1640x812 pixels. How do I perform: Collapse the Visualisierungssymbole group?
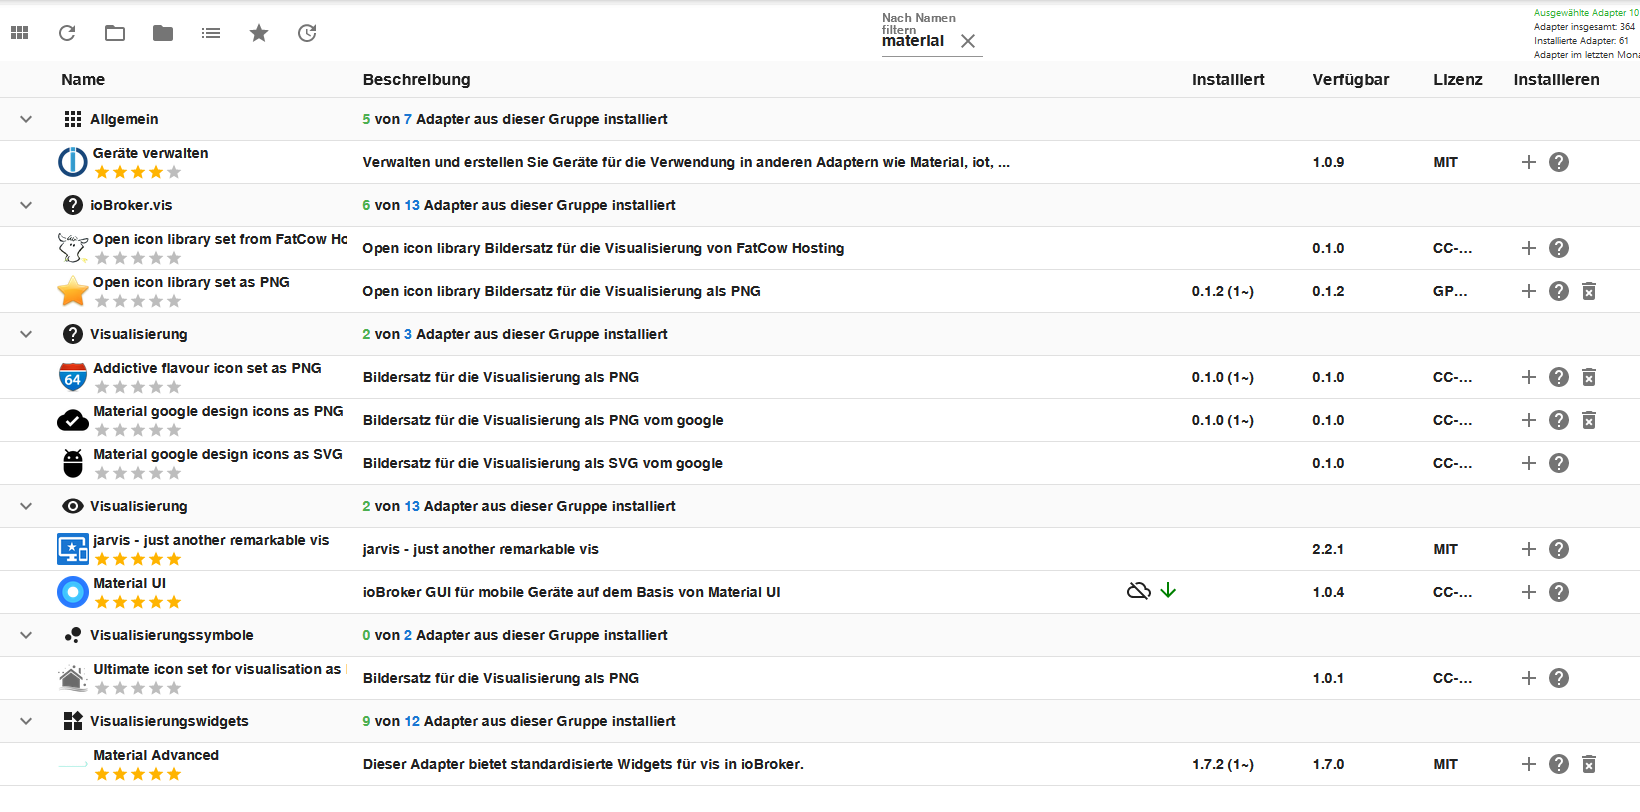pos(26,635)
